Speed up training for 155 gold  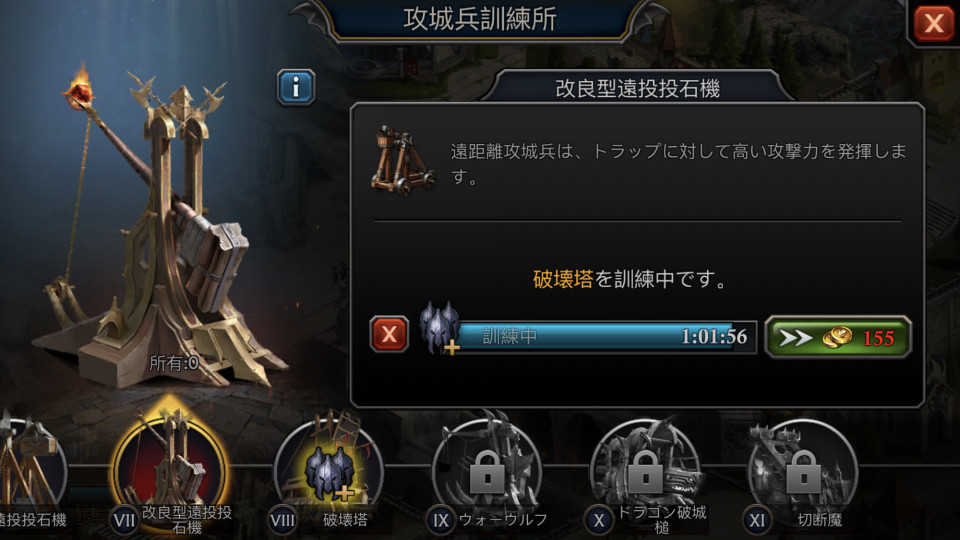click(838, 337)
